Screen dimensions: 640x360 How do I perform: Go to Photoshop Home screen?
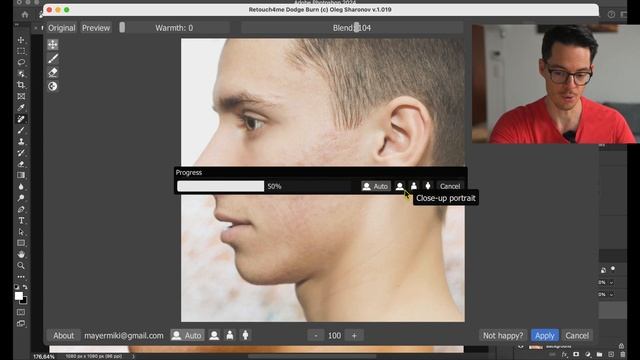tap(25, 15)
